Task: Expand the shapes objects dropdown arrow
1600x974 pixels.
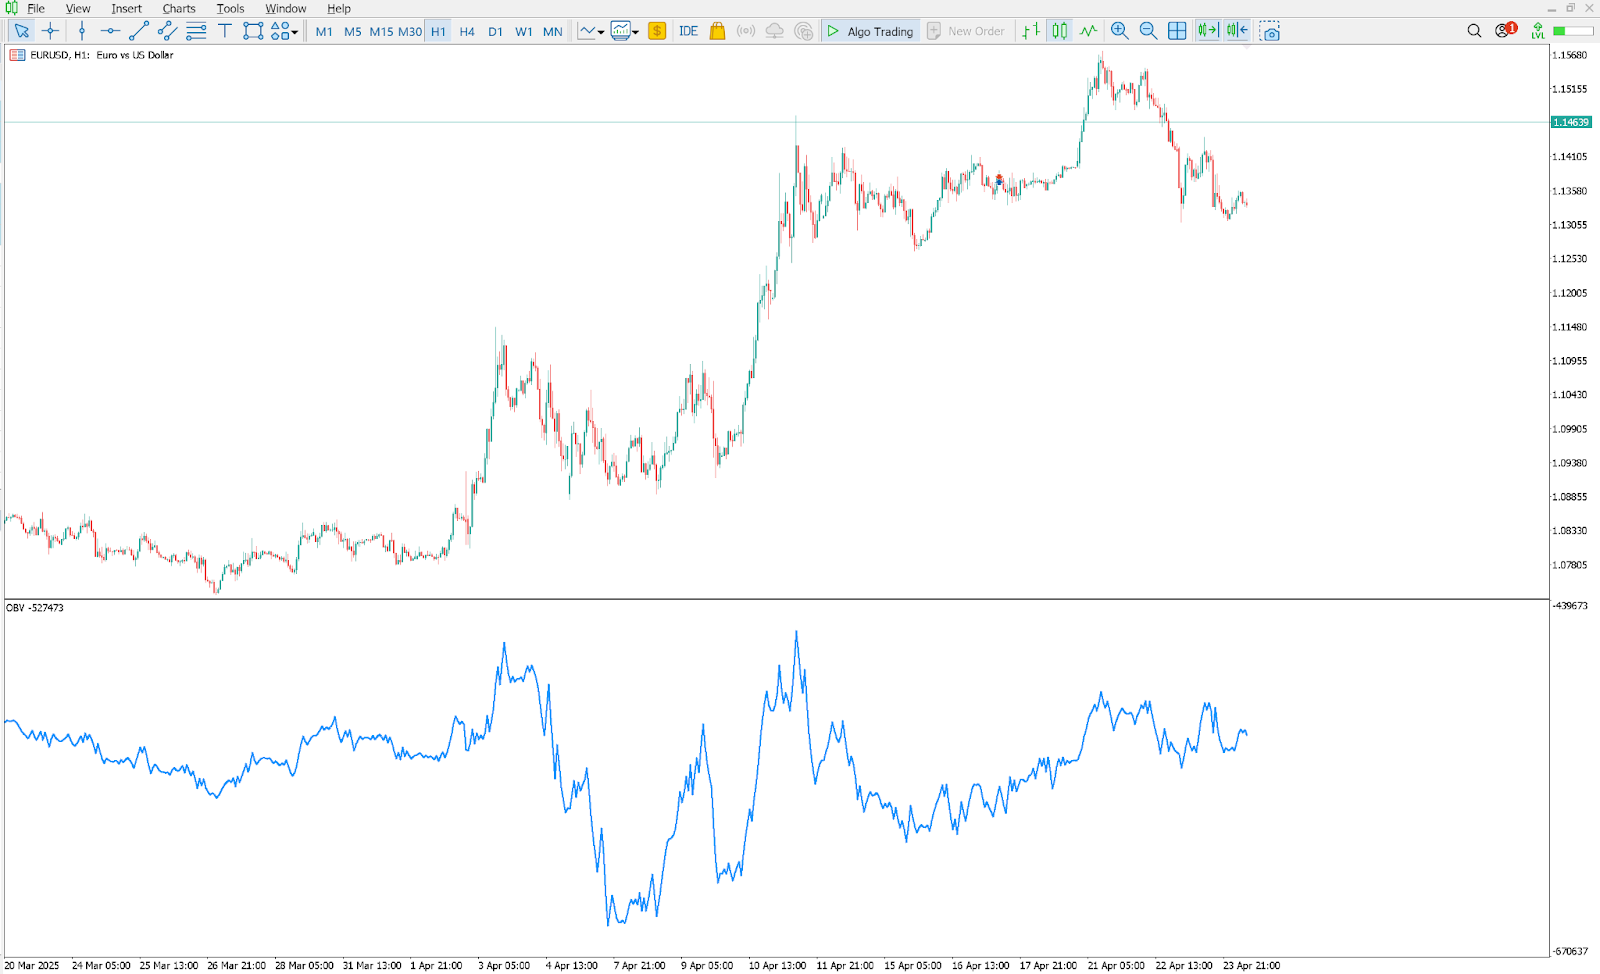Action: [x=295, y=32]
